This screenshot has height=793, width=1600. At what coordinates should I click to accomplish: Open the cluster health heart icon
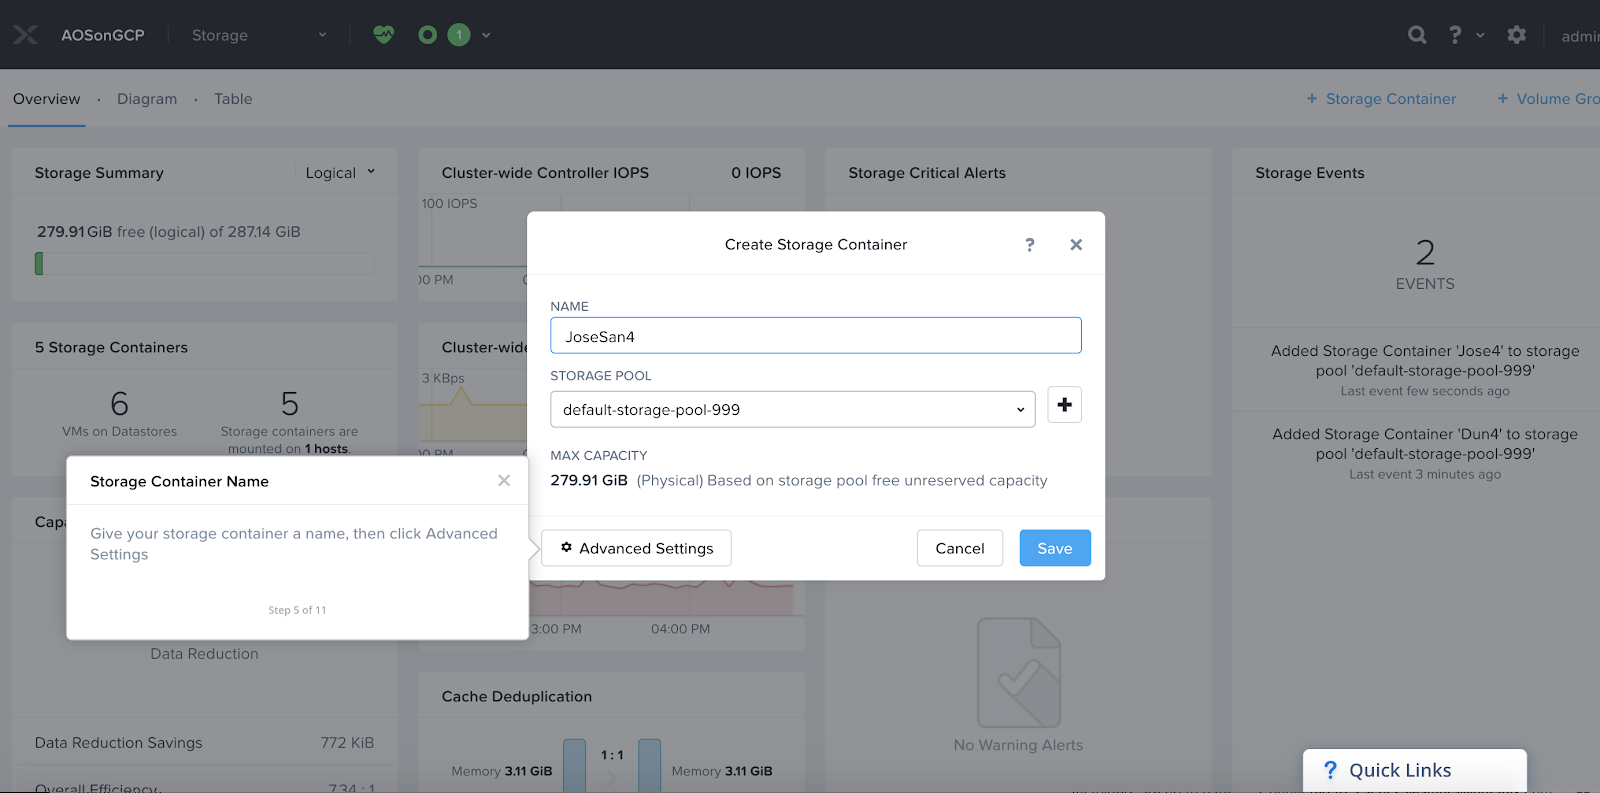coord(384,35)
